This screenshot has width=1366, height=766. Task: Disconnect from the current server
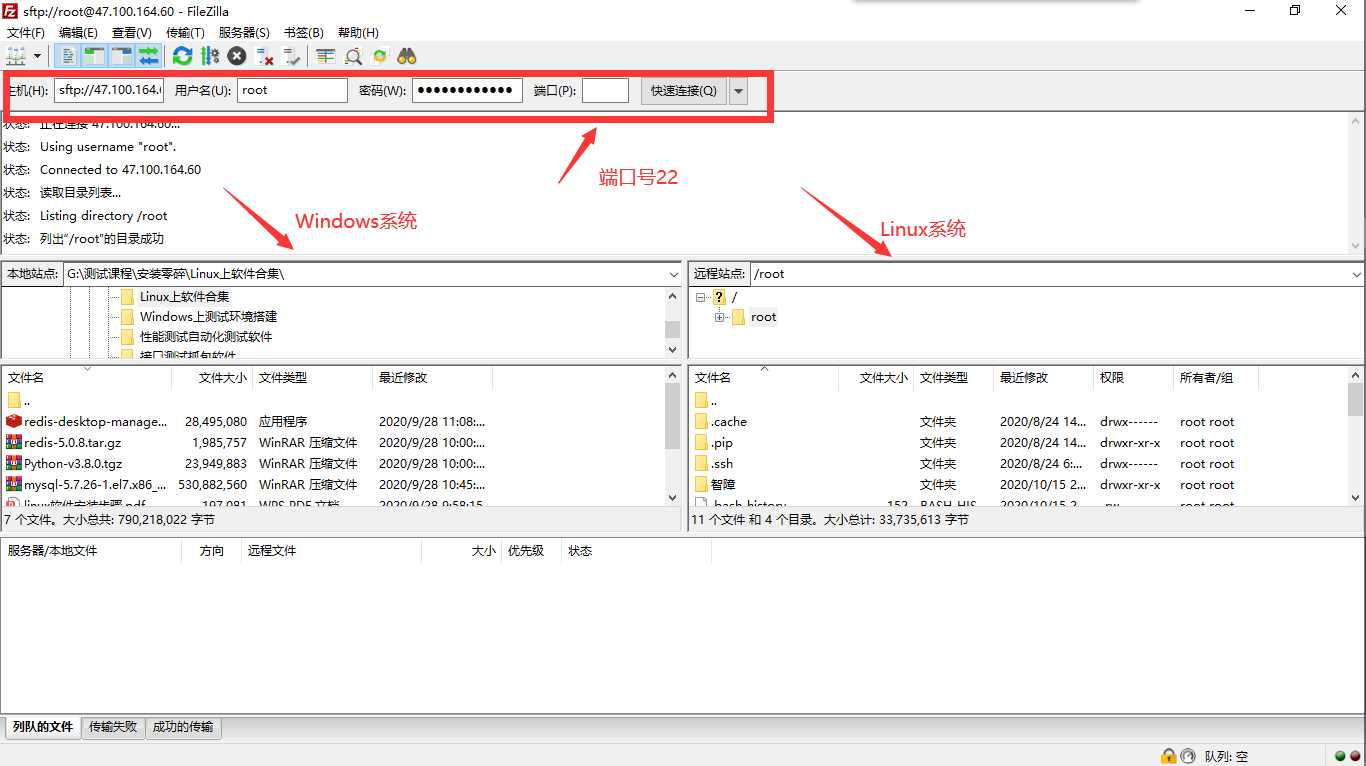pos(265,56)
